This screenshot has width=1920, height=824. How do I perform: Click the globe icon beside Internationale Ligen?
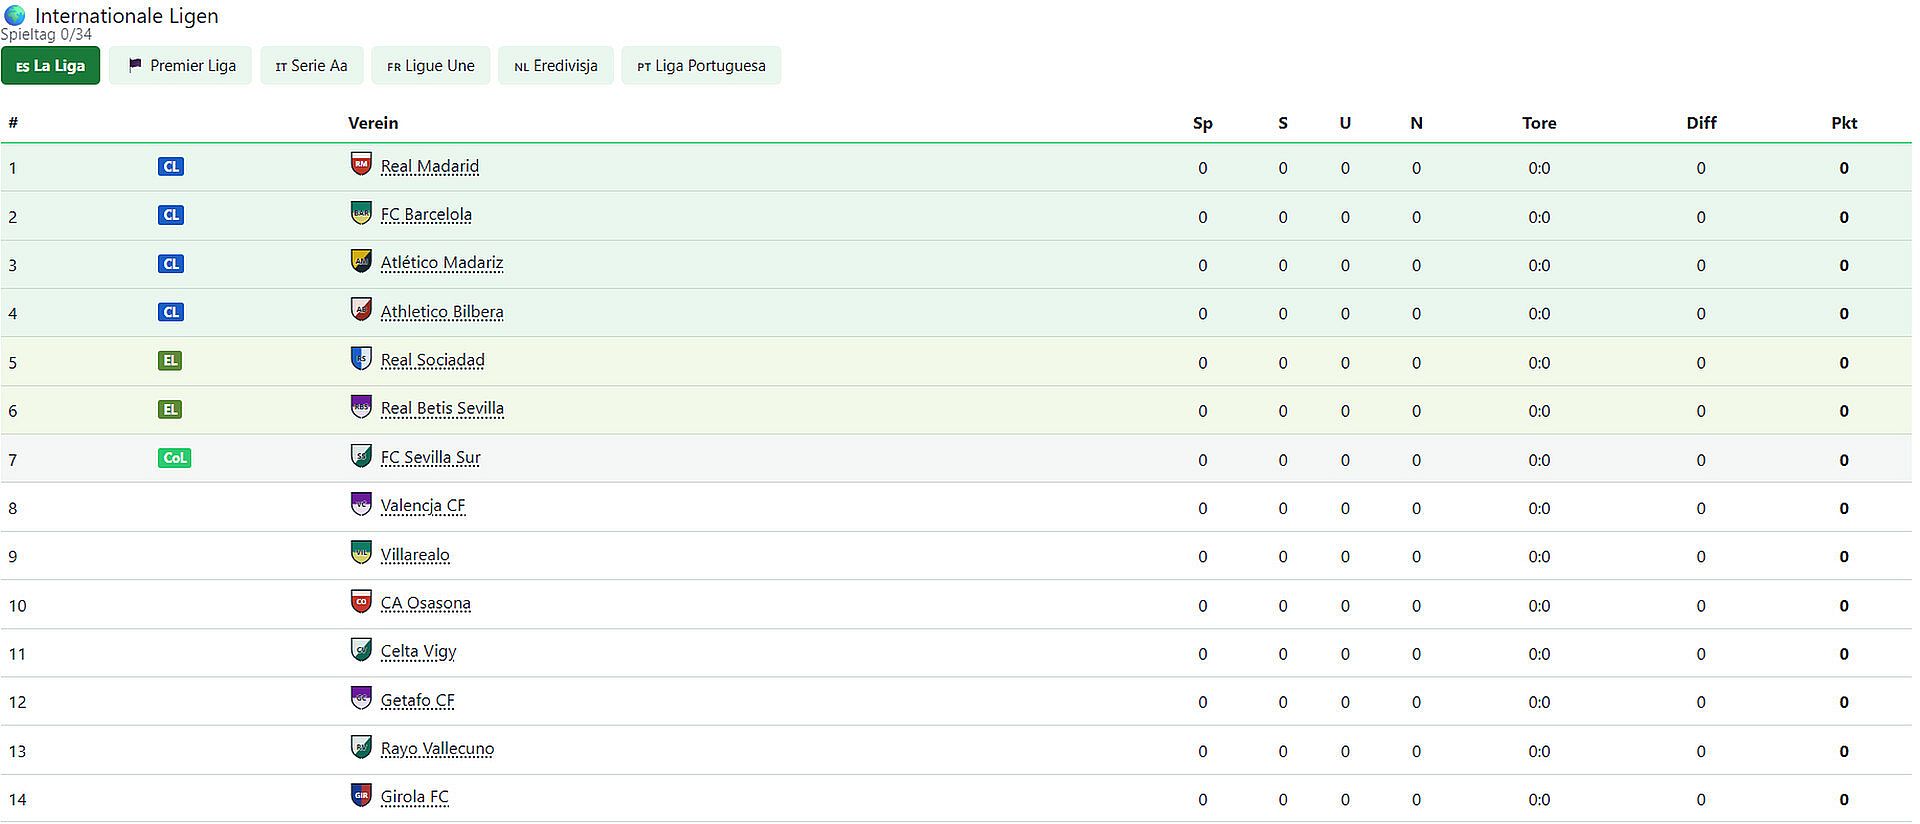coord(14,15)
